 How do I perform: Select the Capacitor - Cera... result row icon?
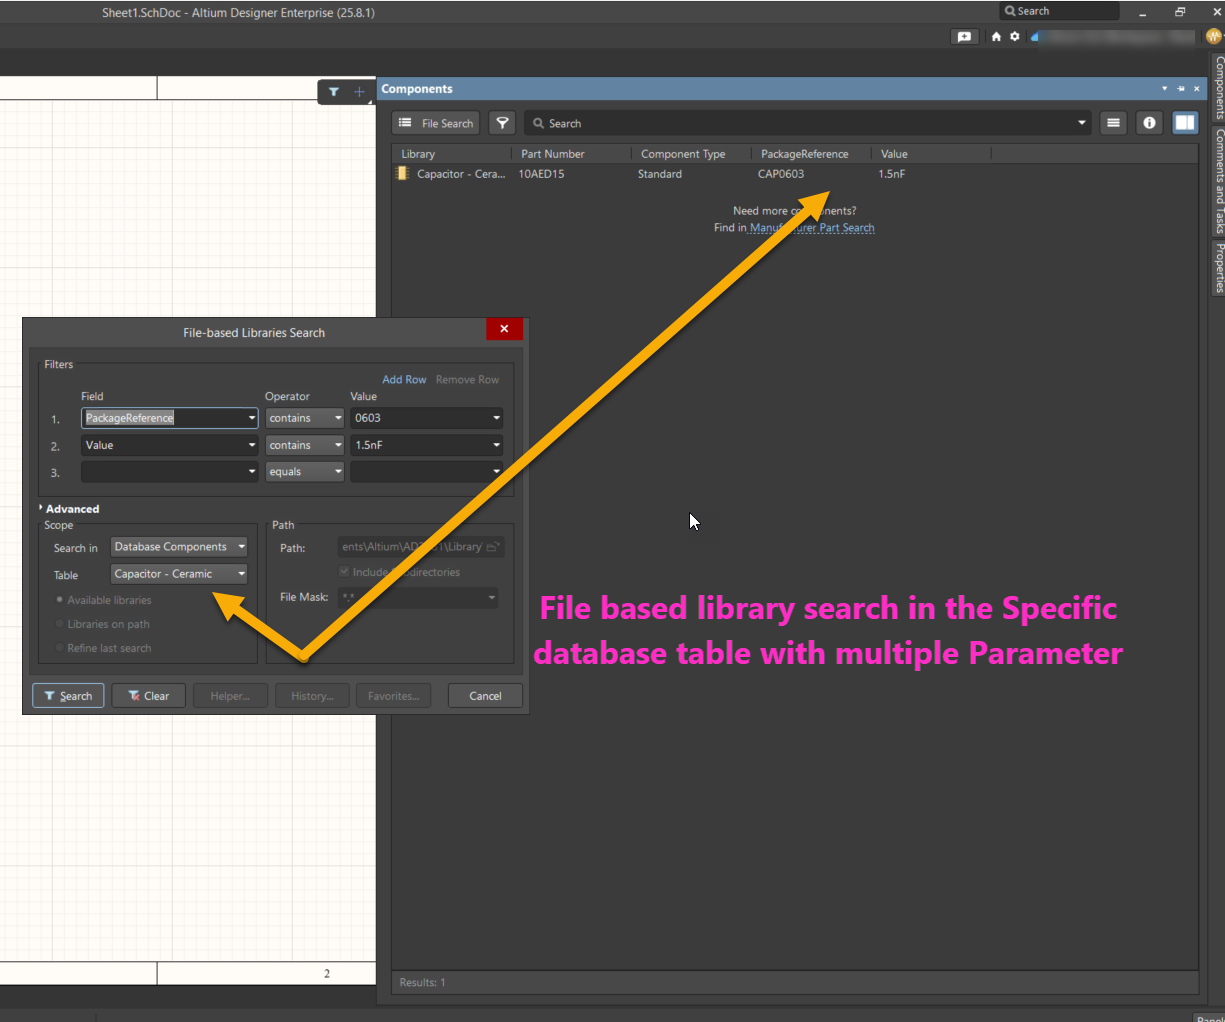point(402,174)
